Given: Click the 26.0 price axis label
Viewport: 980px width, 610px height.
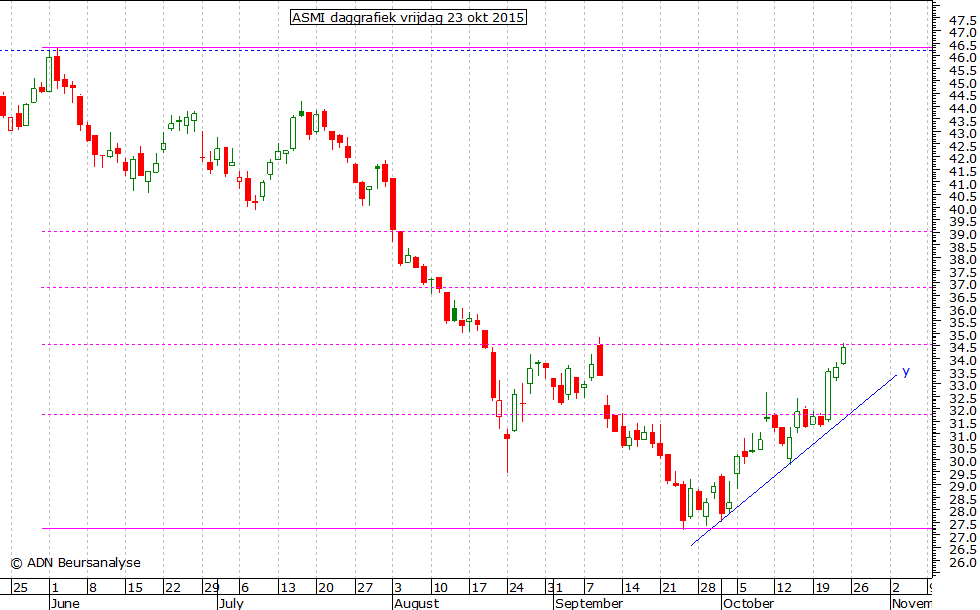Looking at the screenshot, I should tap(962, 562).
